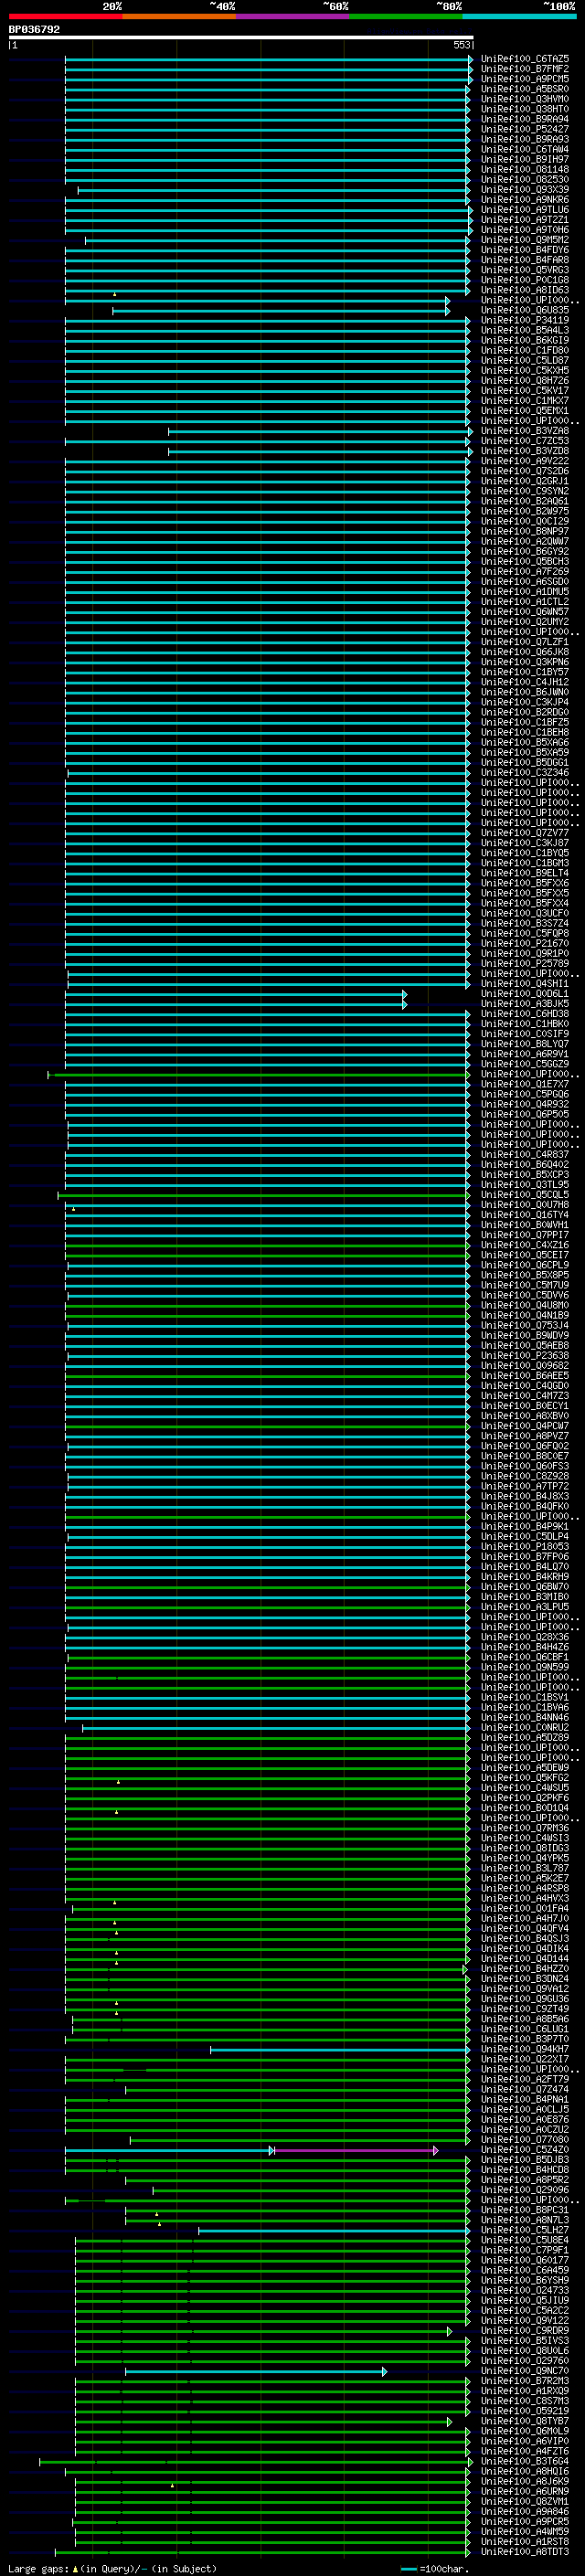Image resolution: width=585 pixels, height=2576 pixels.
Task: Open hit UniRef100_P52427
Action: point(524,129)
